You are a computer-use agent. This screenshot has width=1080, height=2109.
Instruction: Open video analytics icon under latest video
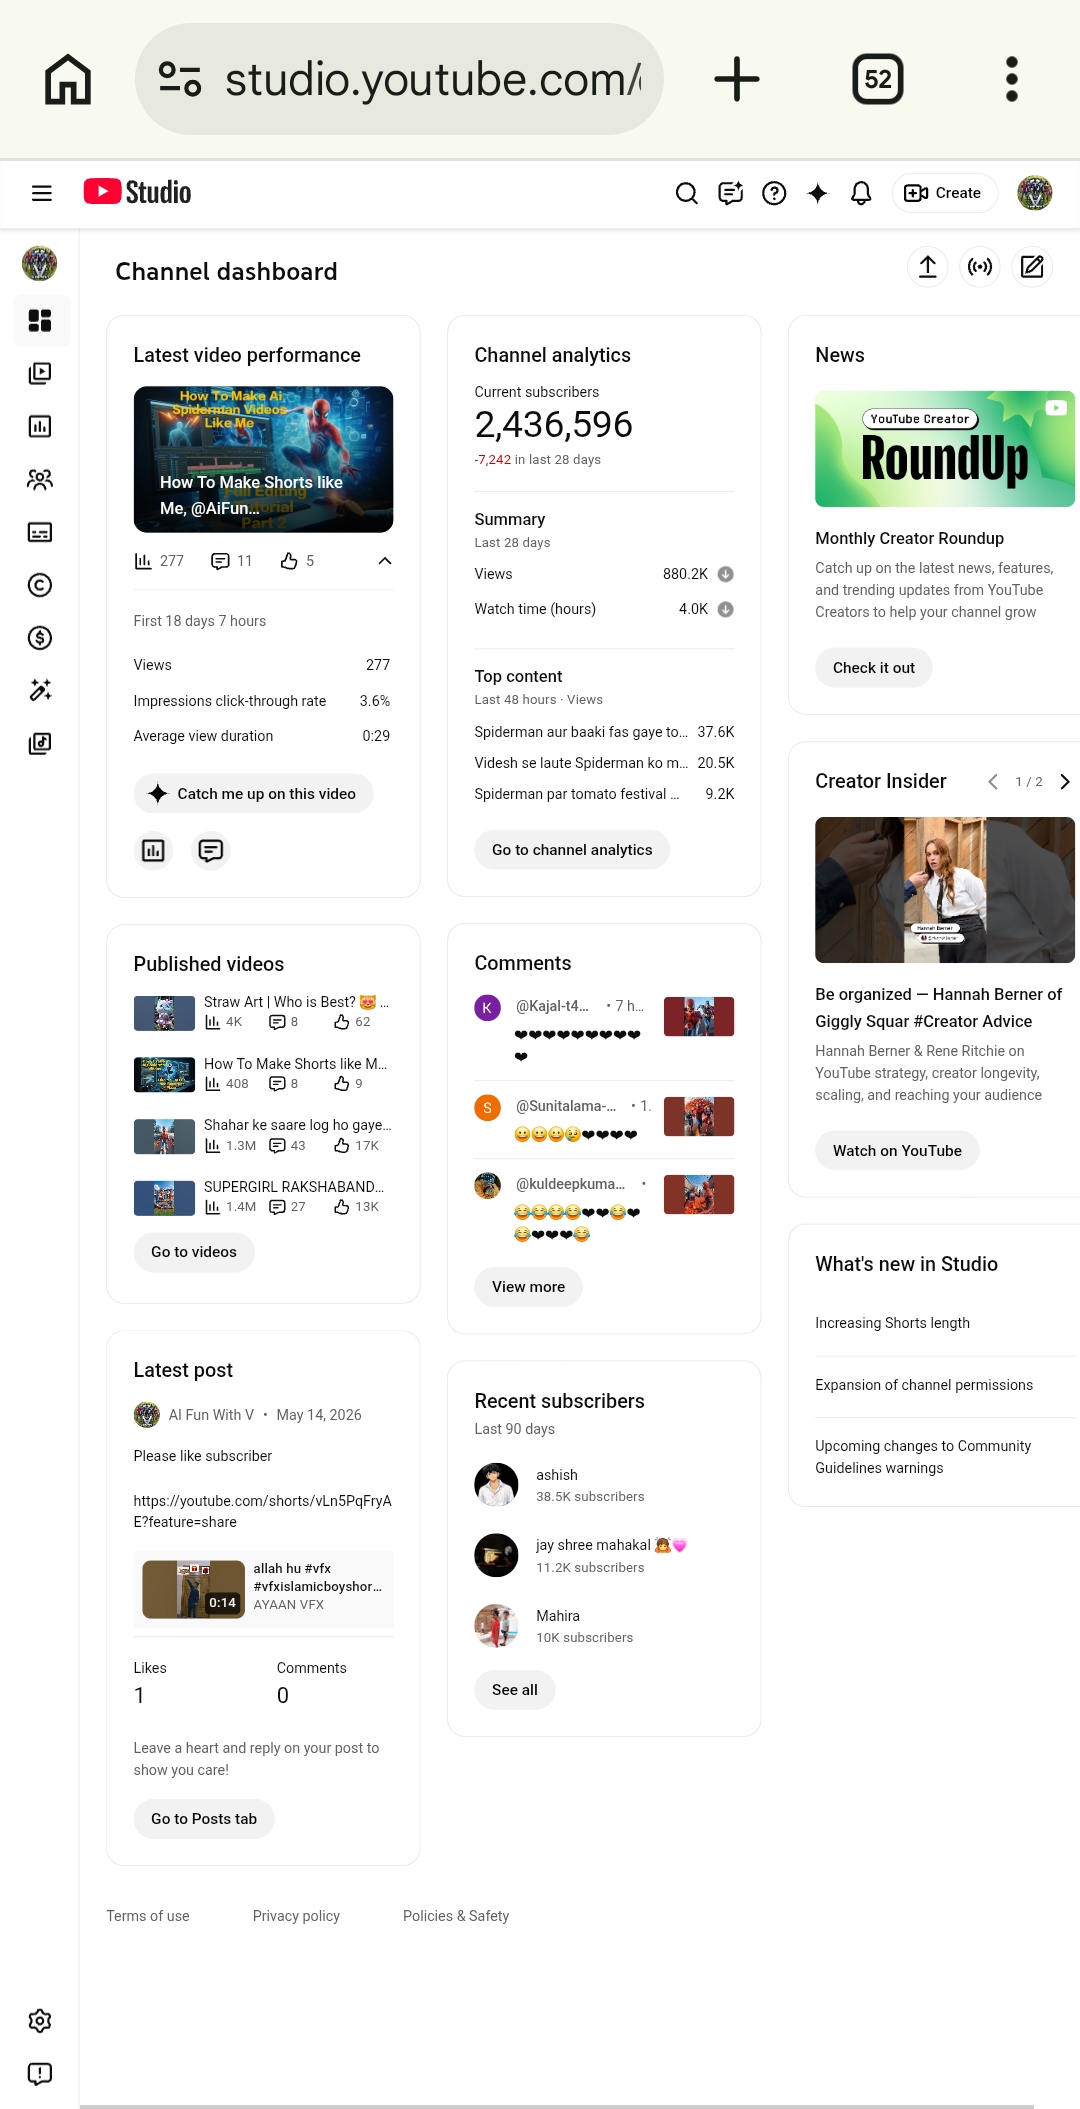coord(153,851)
